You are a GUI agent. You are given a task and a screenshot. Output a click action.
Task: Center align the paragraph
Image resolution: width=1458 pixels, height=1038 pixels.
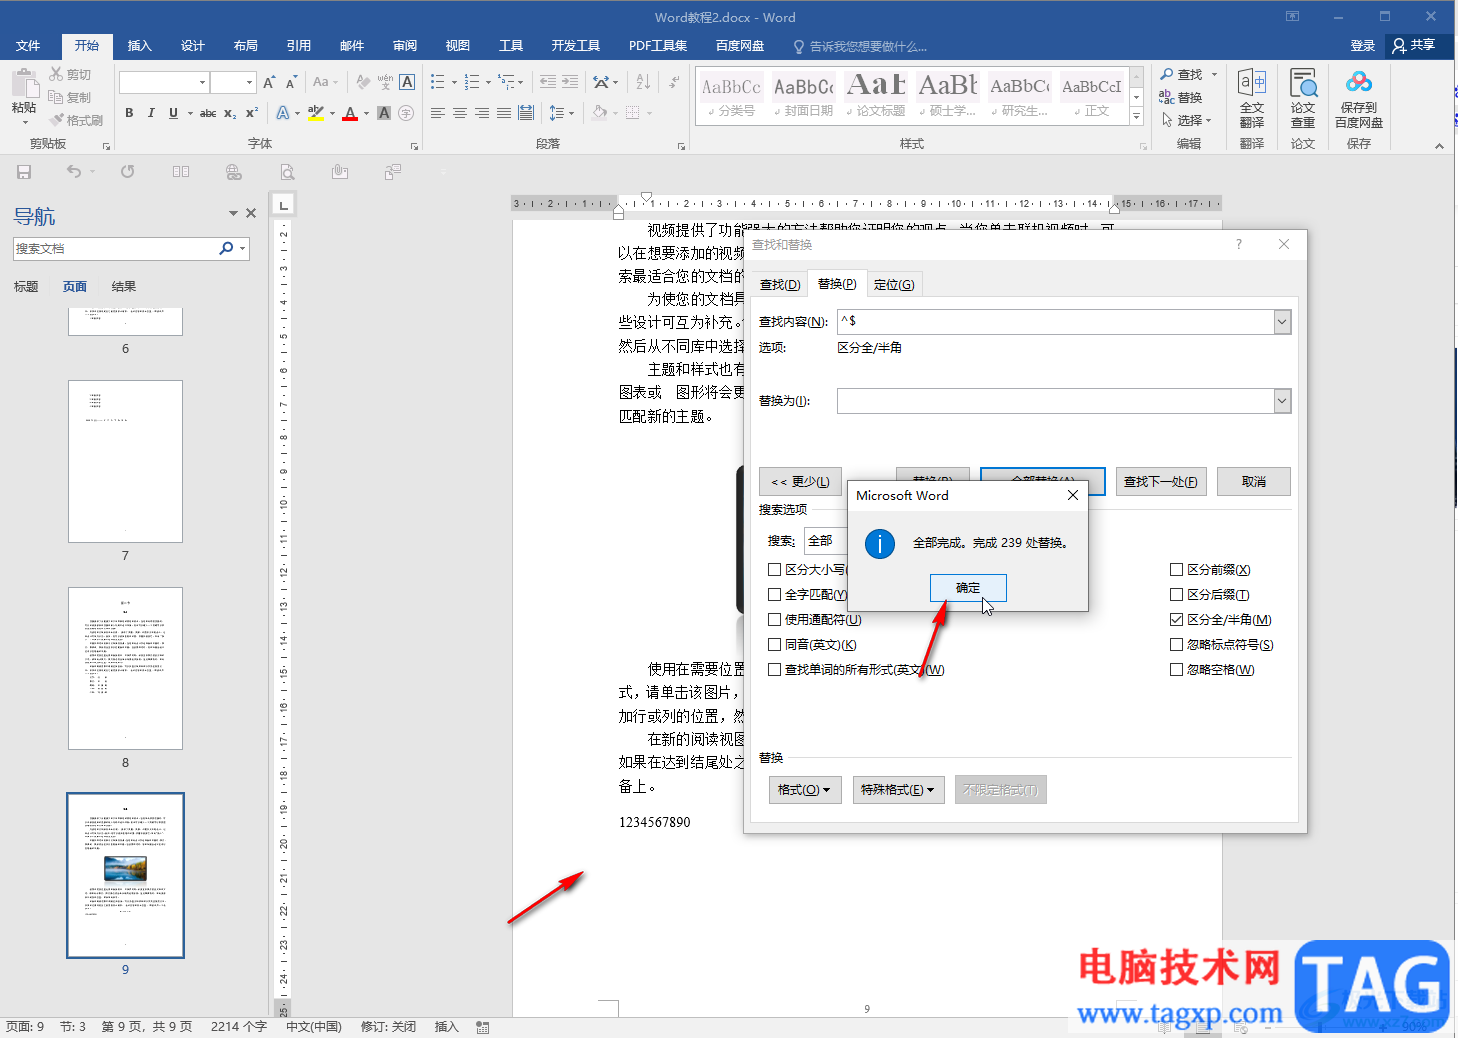[x=460, y=113]
